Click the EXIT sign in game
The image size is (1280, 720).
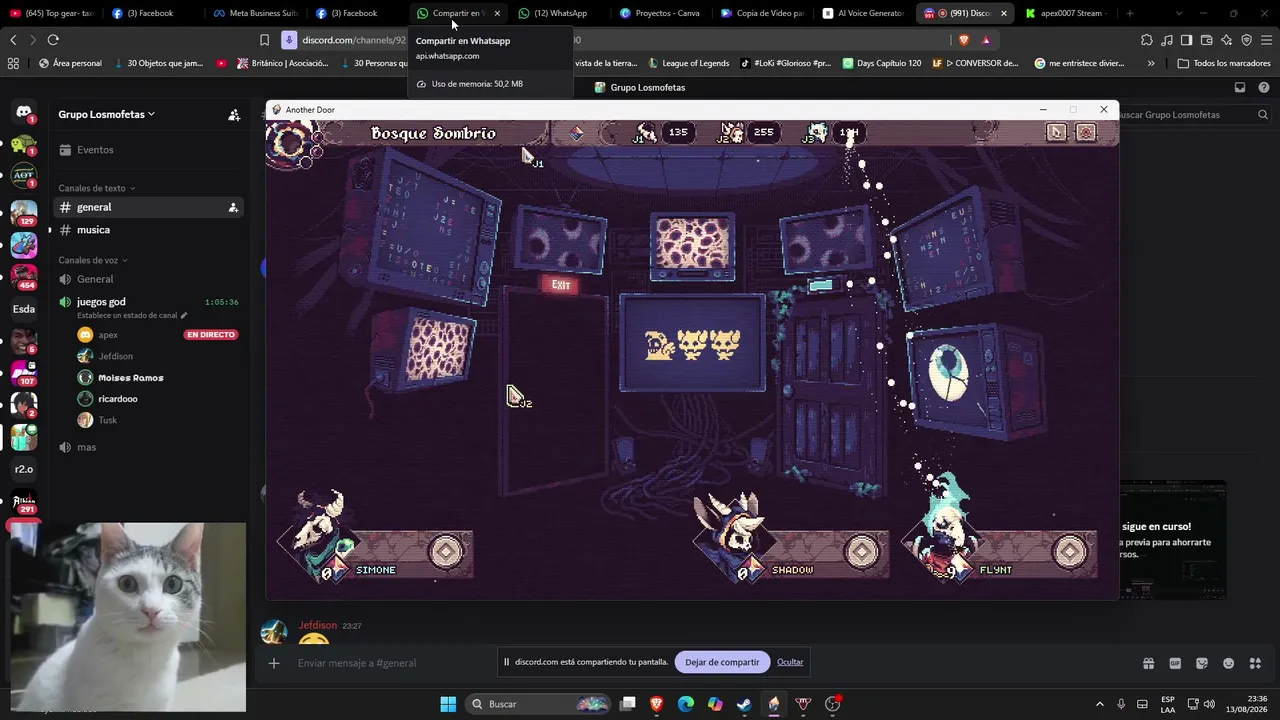point(561,285)
